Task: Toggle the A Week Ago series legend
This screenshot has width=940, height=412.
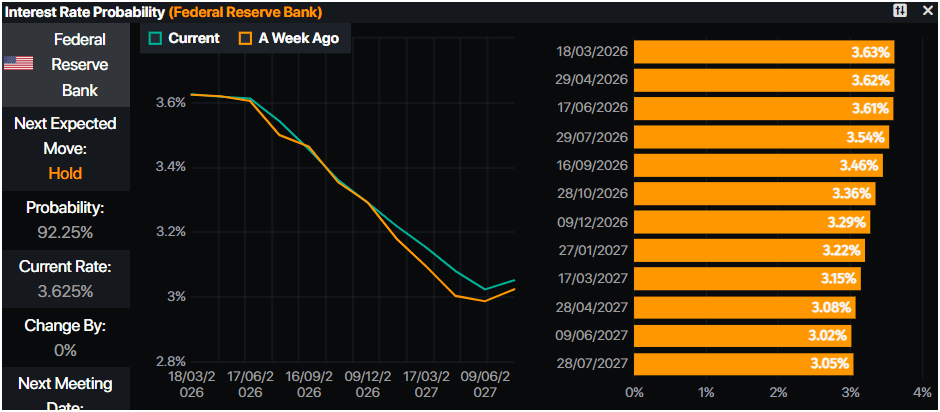Action: tap(289, 38)
